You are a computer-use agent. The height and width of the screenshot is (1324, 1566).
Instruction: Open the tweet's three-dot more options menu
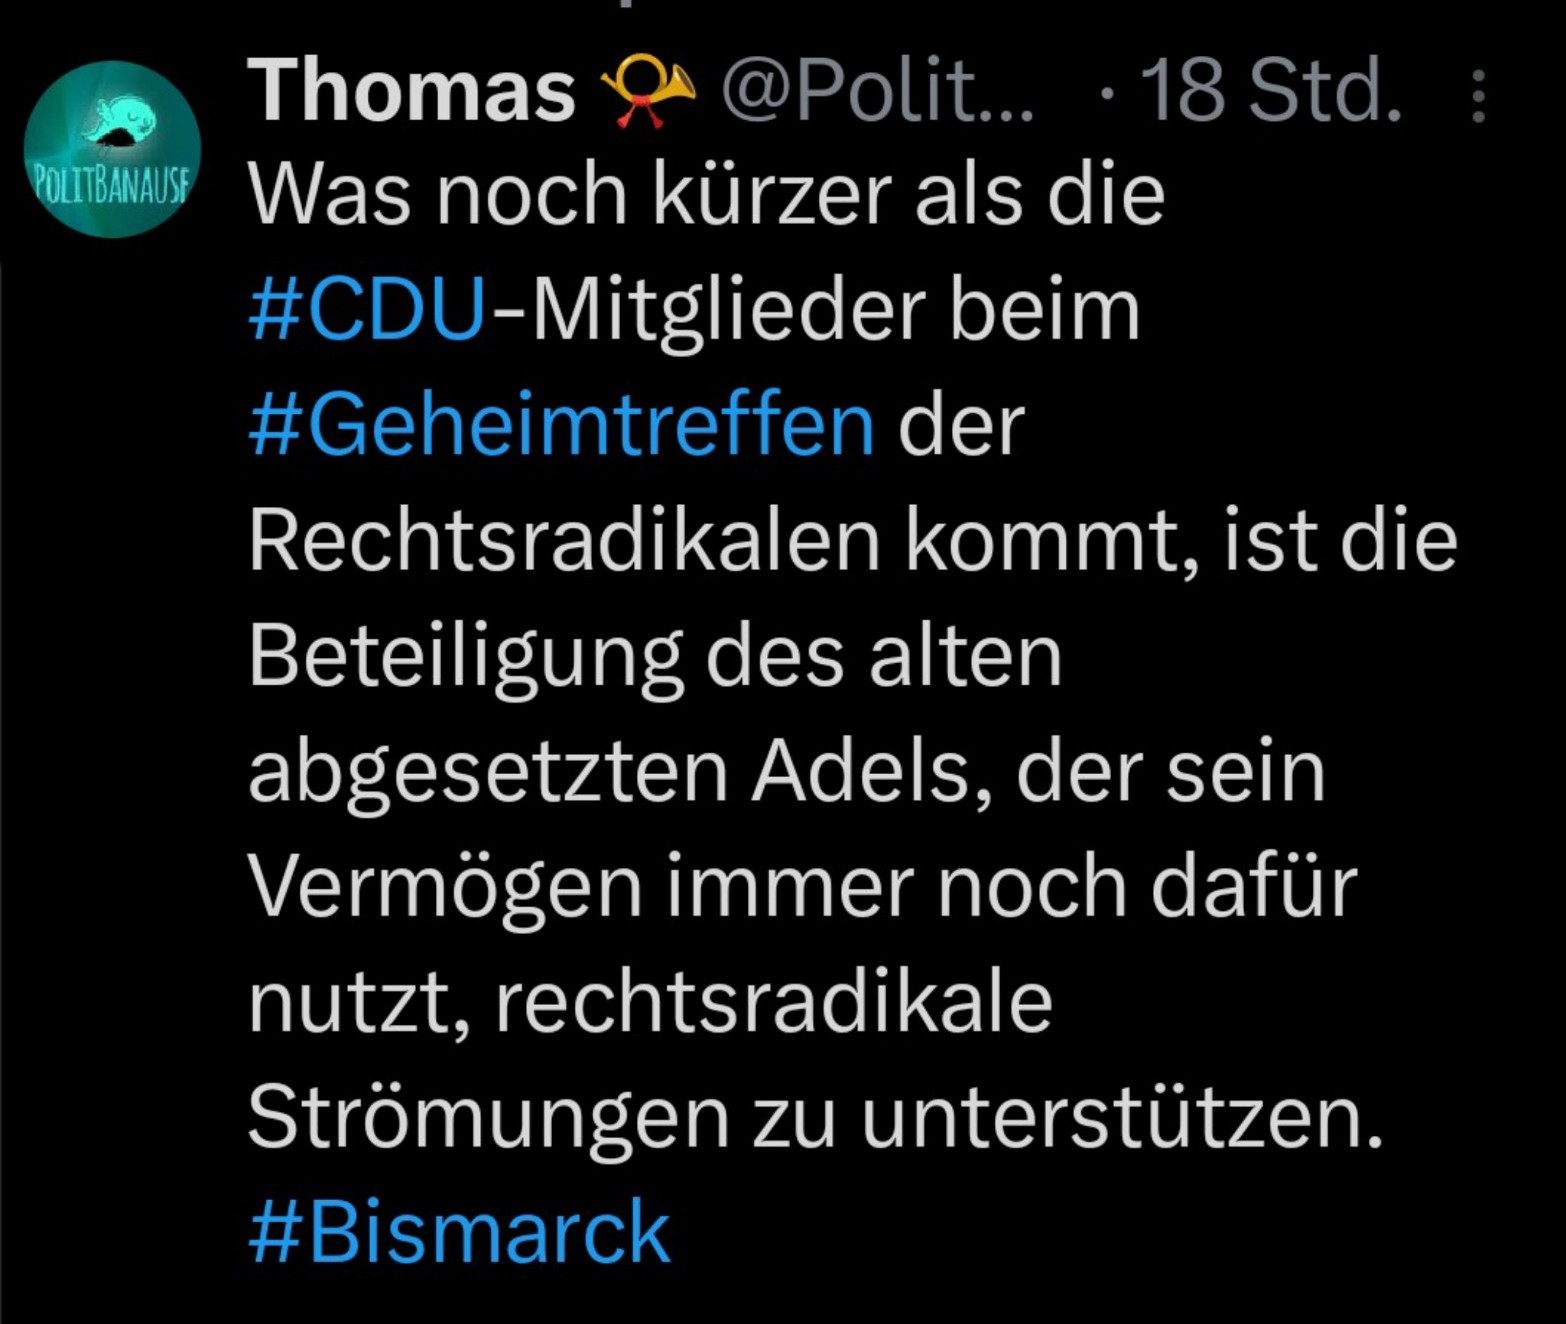coord(1479,95)
